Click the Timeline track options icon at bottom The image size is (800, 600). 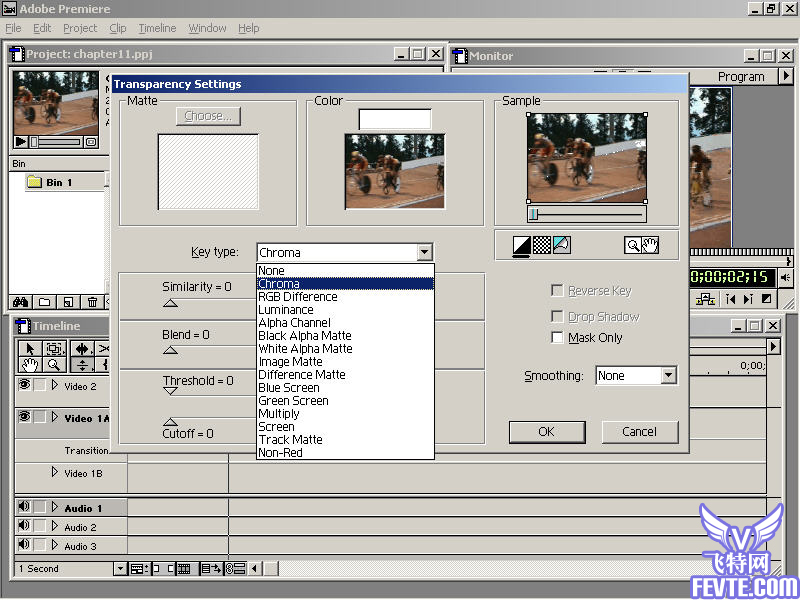[x=139, y=568]
